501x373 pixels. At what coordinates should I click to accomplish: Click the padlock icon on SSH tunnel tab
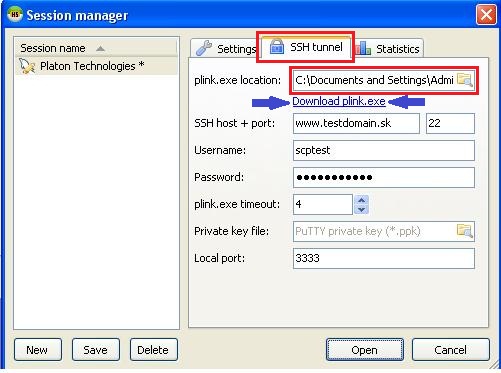pyautogui.click(x=276, y=46)
